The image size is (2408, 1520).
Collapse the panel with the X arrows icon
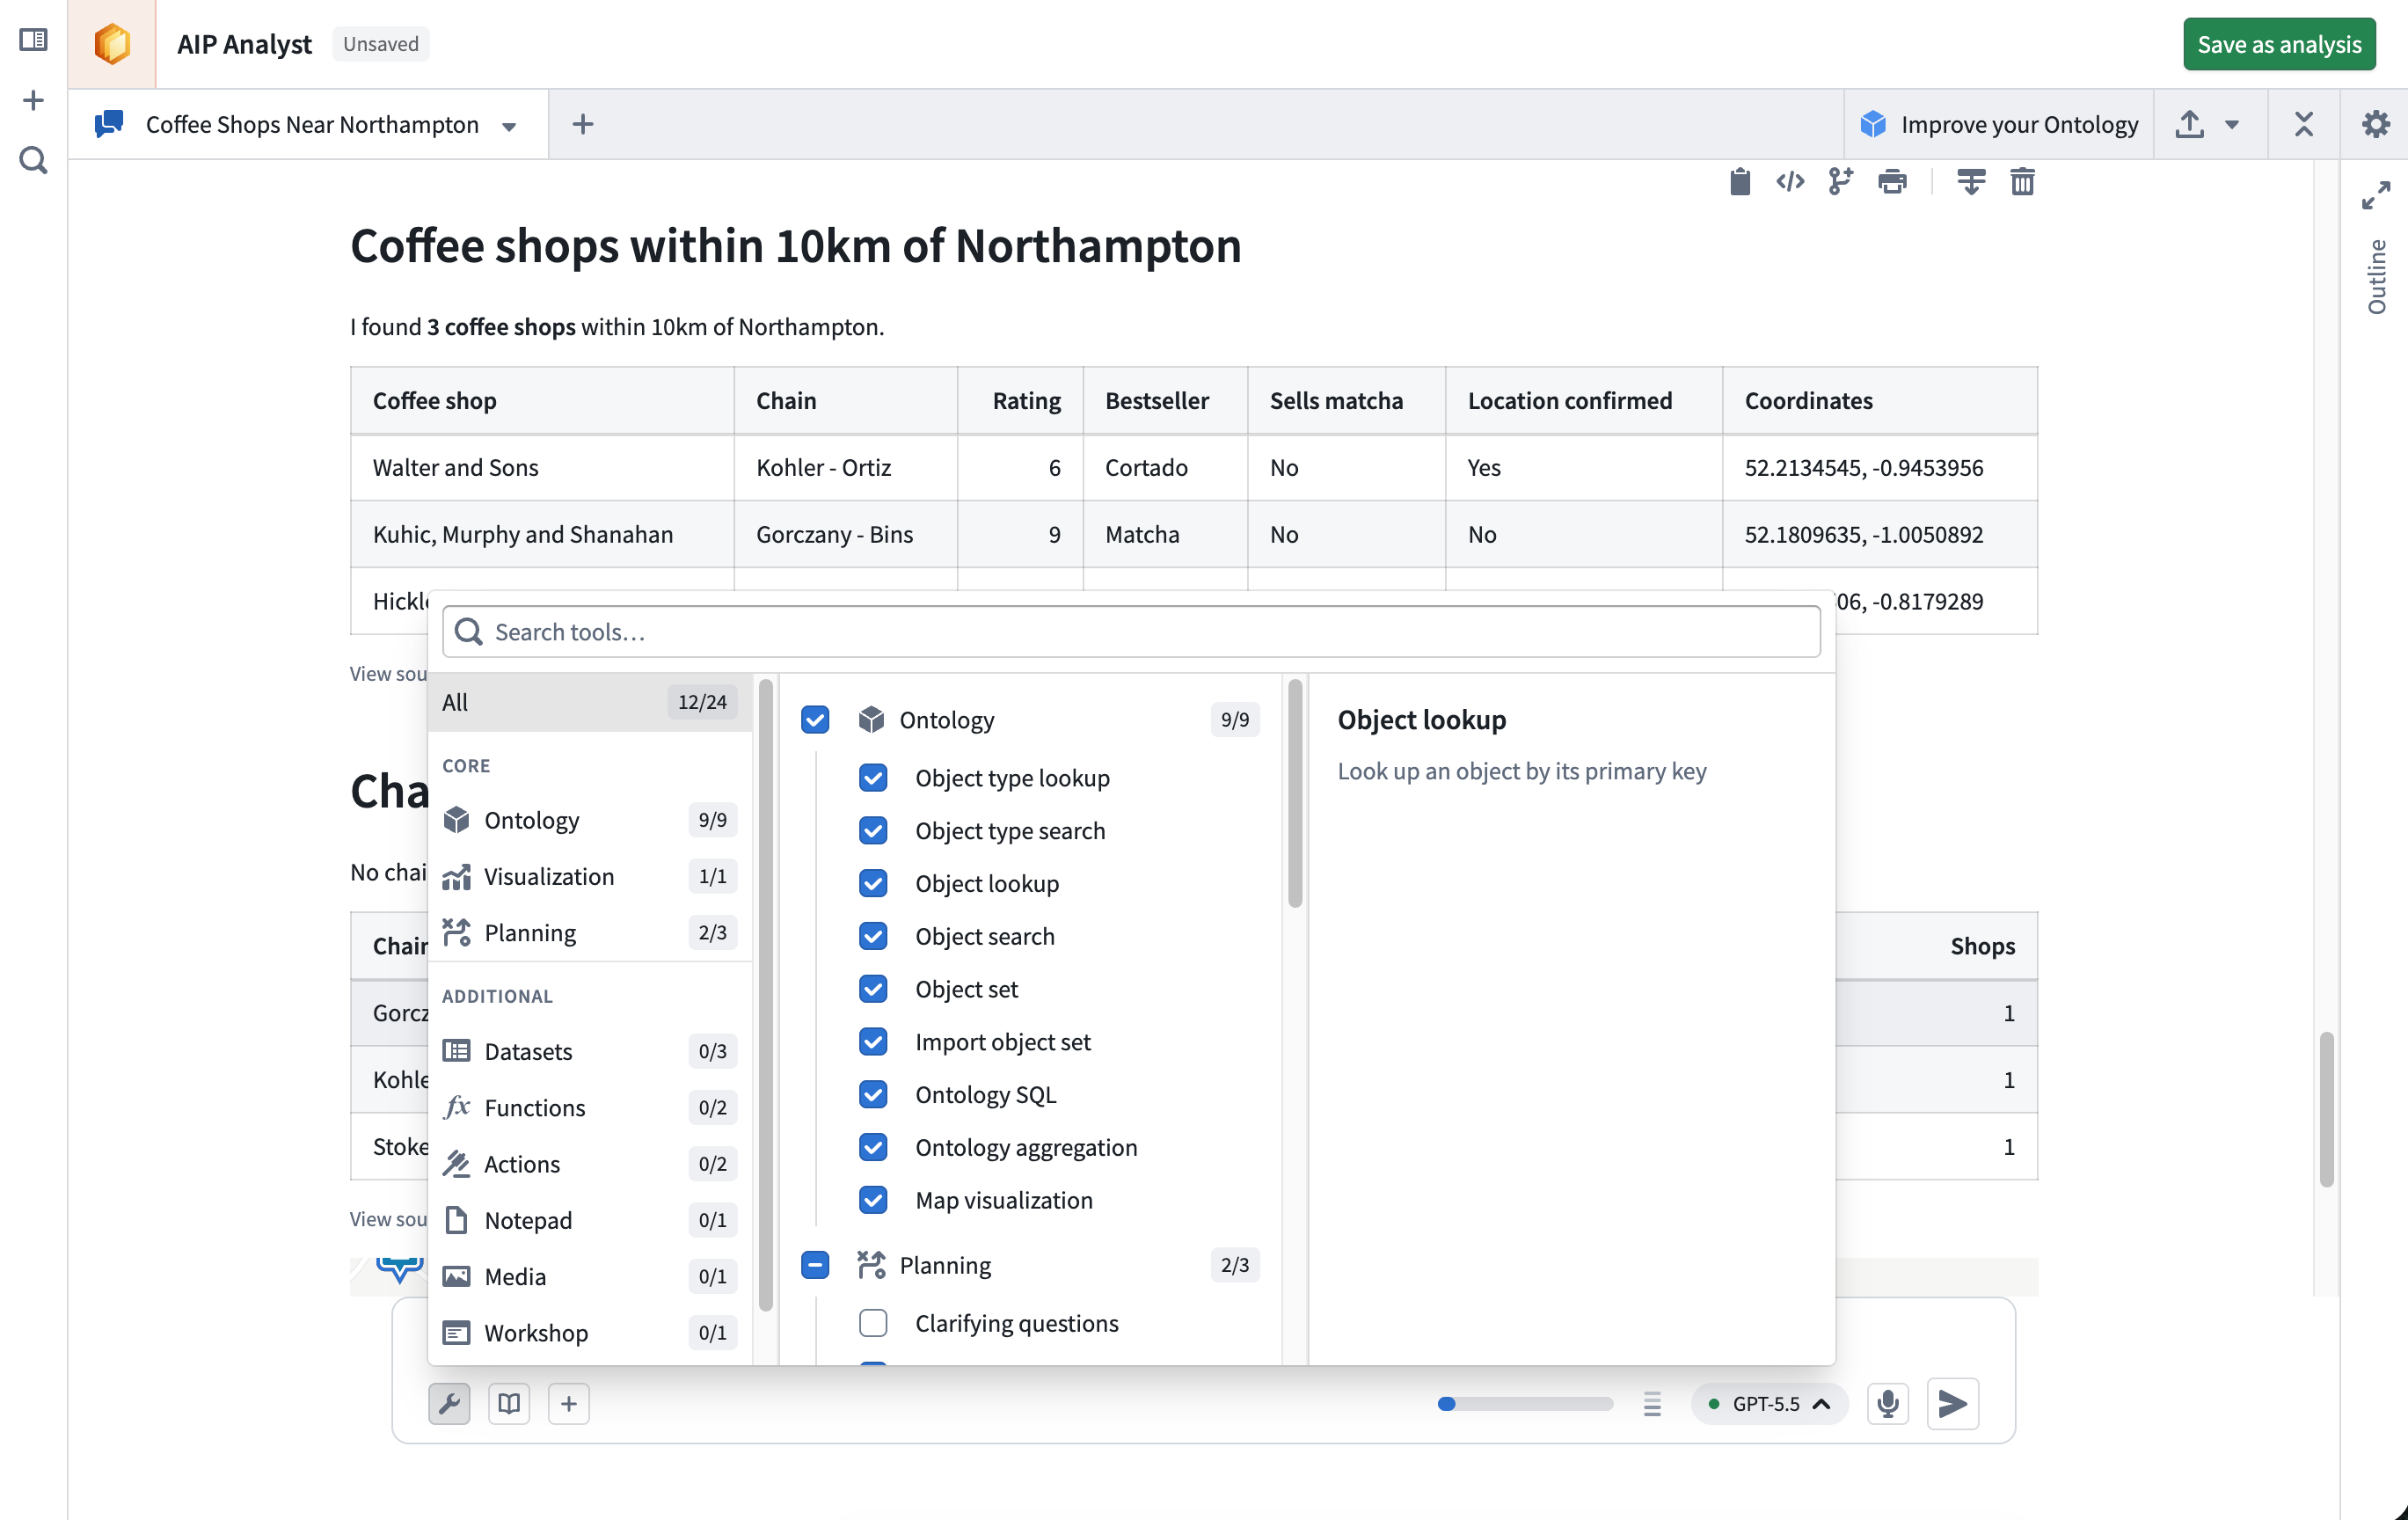tap(2304, 124)
